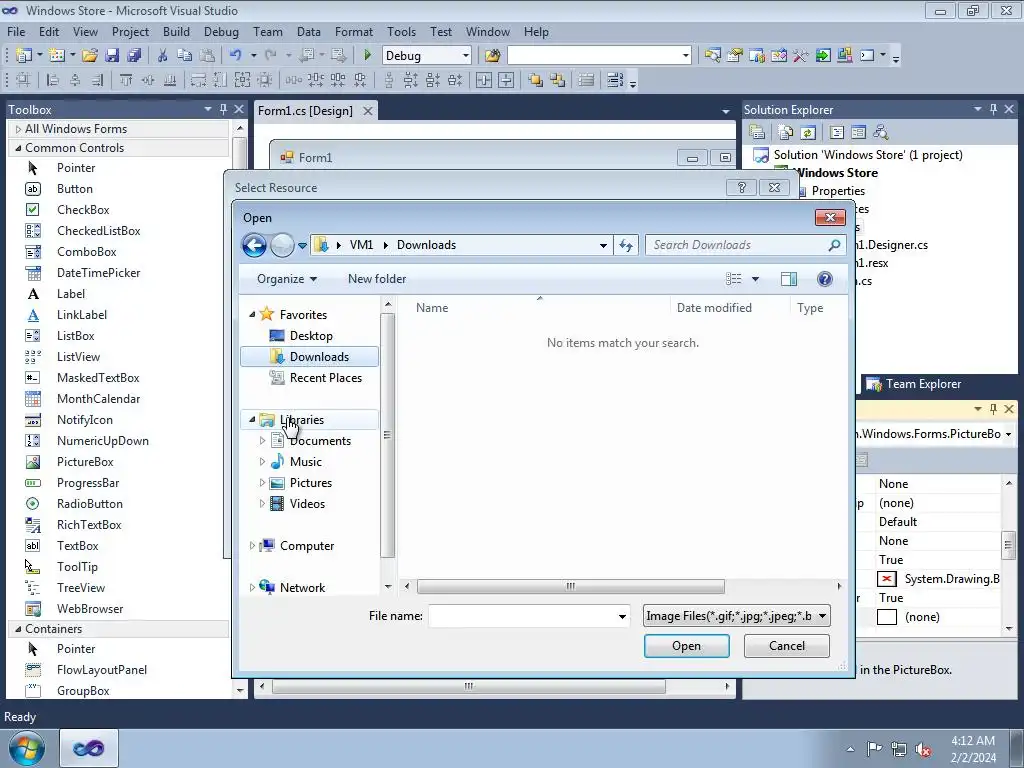The height and width of the screenshot is (768, 1024).
Task: Expand the Computer tree node
Action: click(252, 545)
